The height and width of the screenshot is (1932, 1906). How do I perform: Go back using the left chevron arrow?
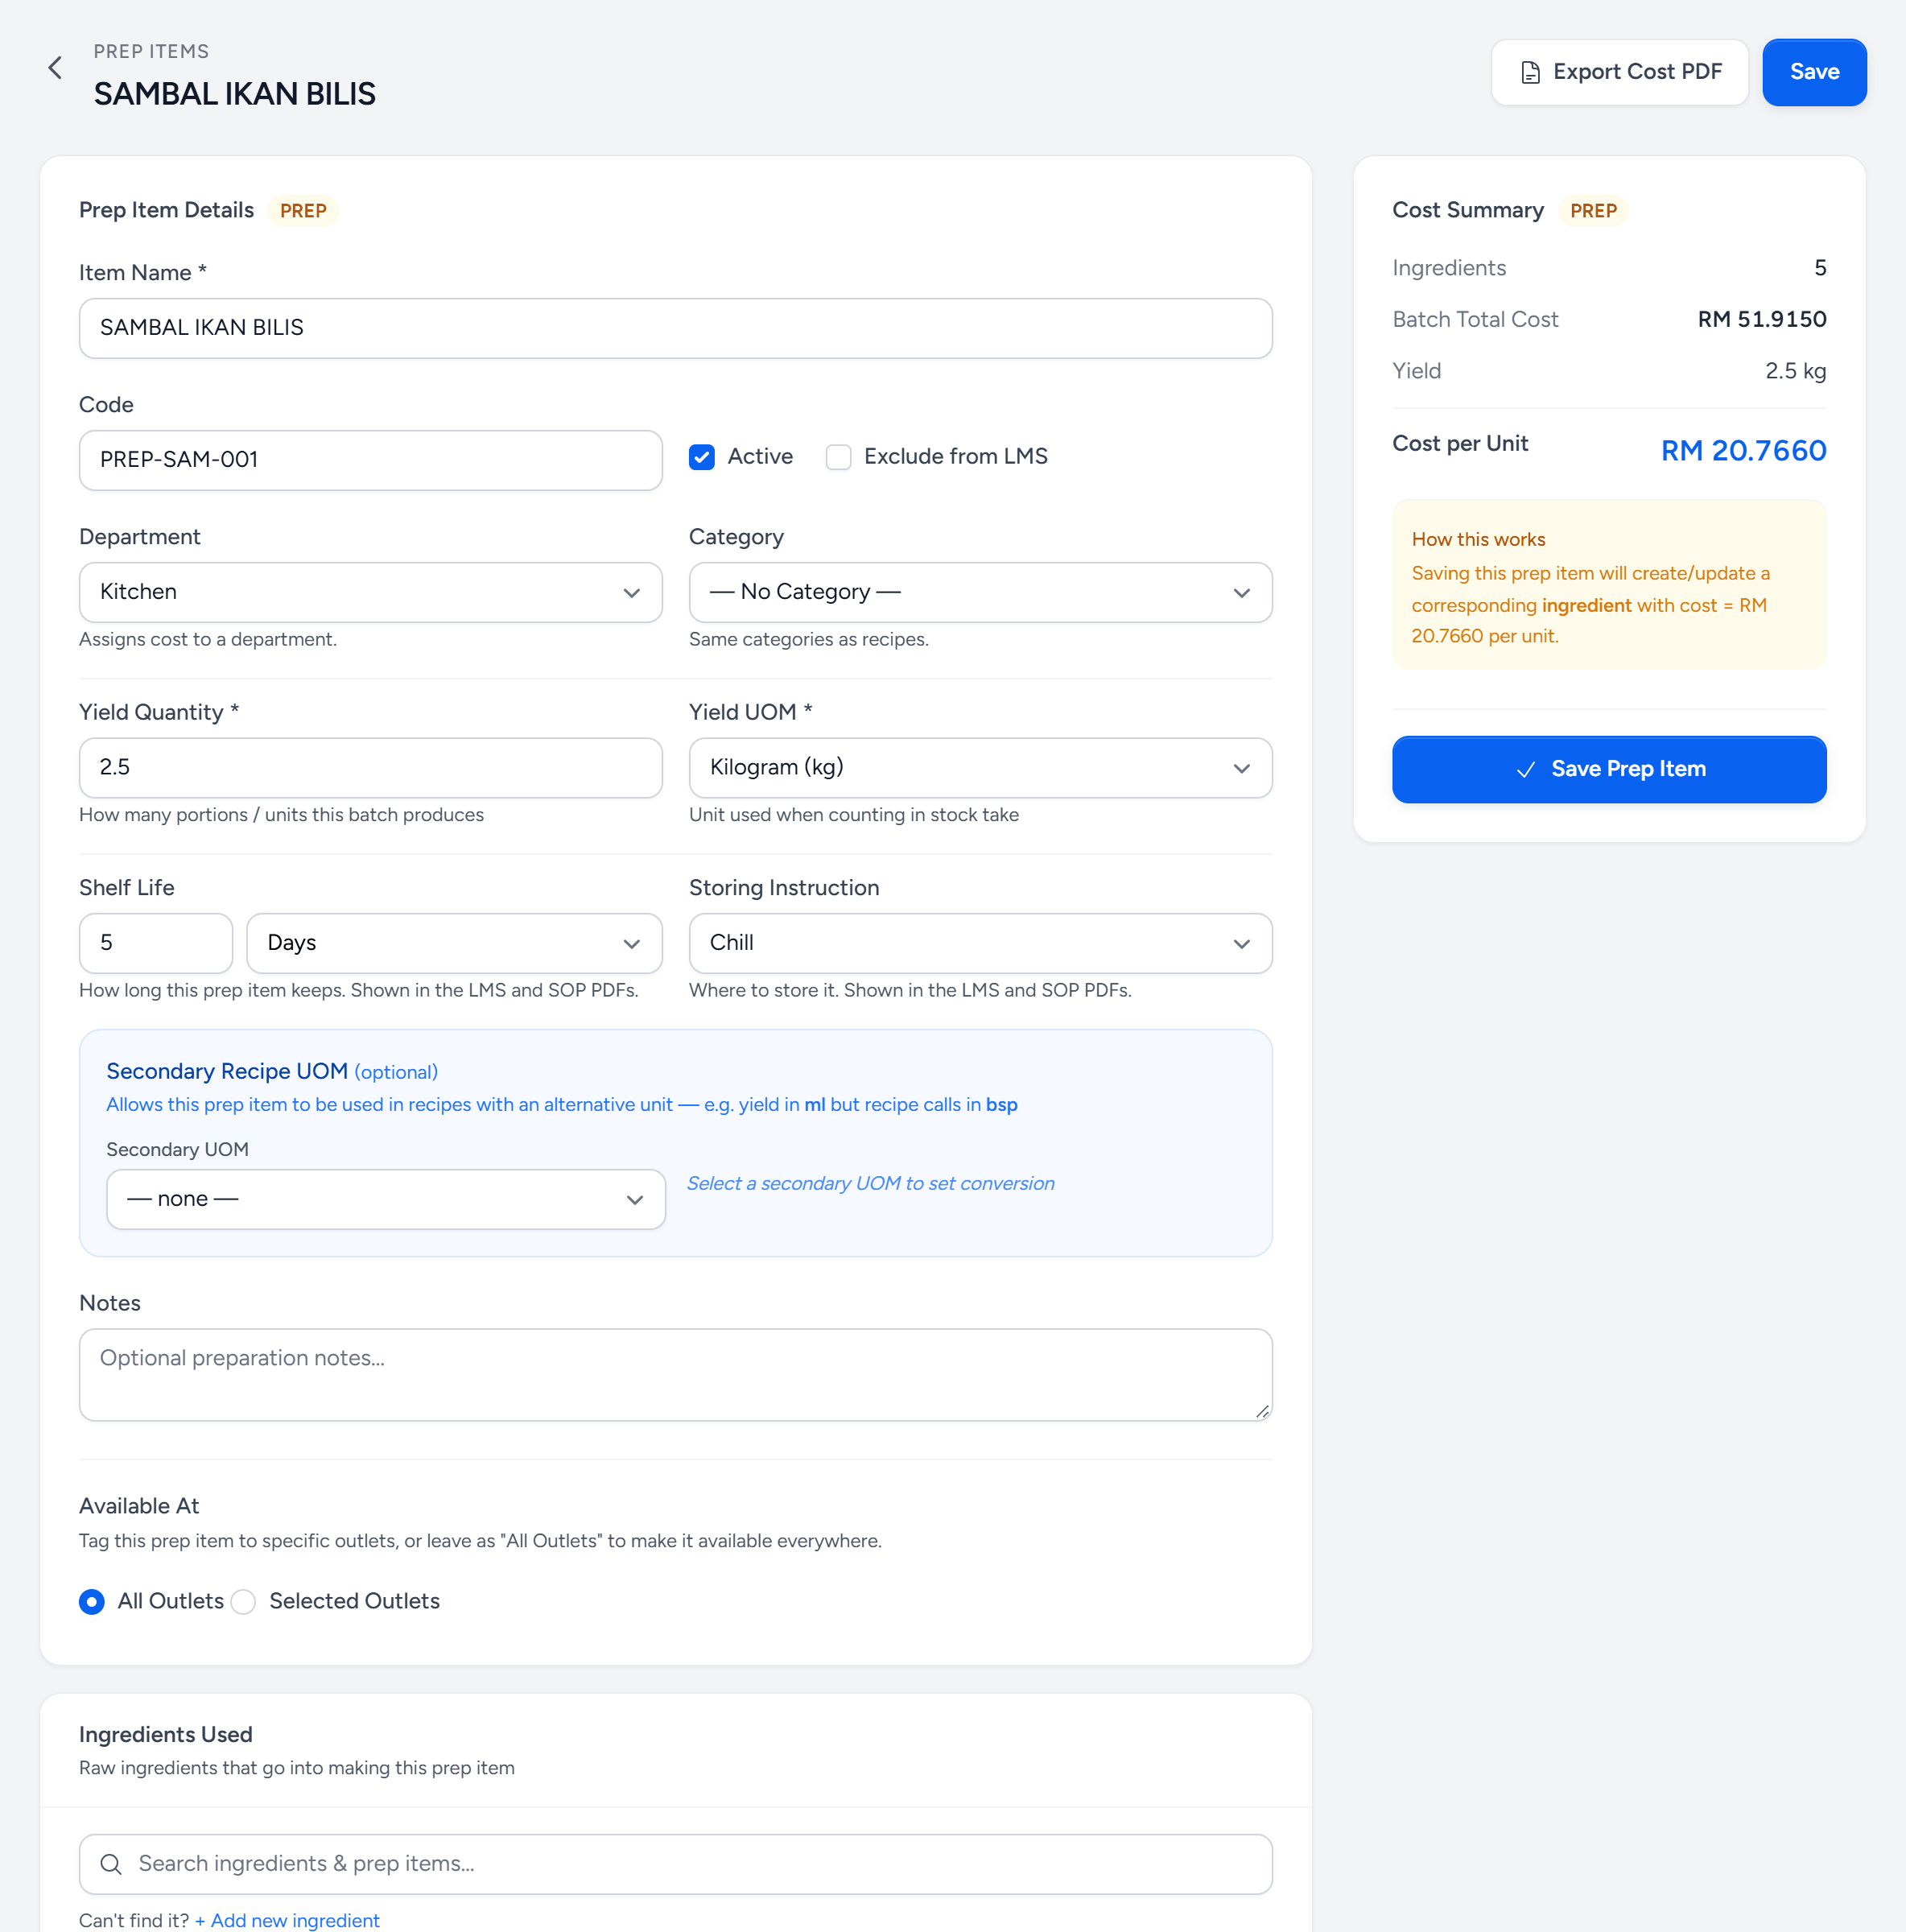(55, 68)
